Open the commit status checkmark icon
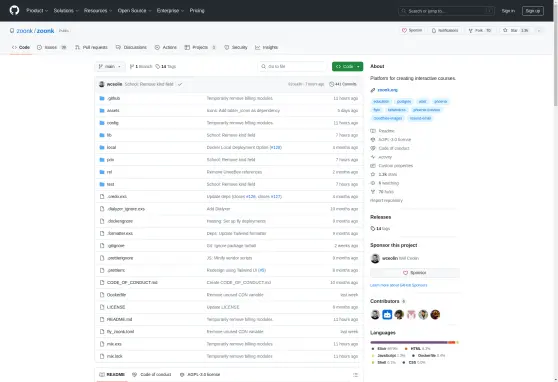 click(180, 84)
